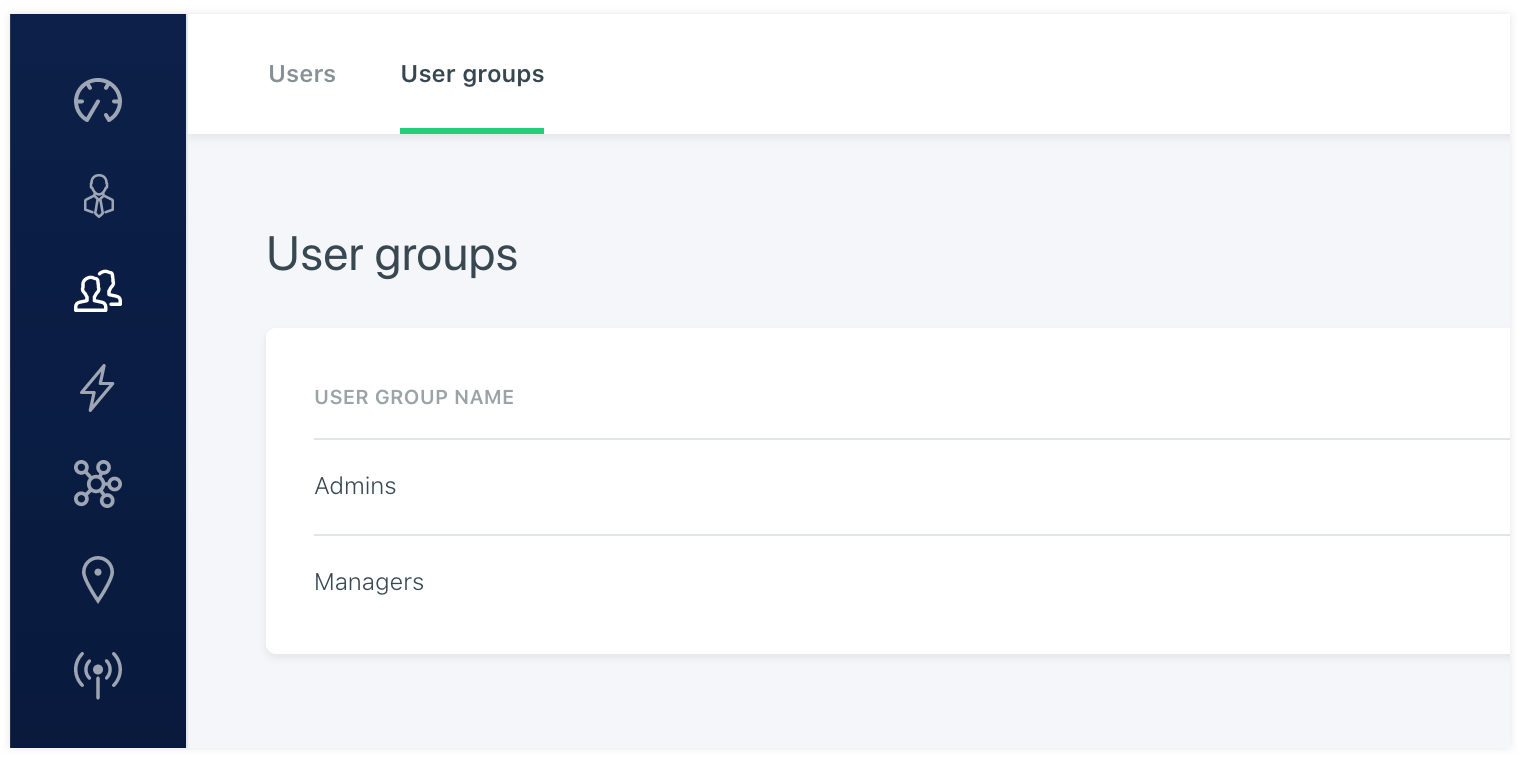This screenshot has height=760, width=1520.
Task: Switch to the Users tab
Action: 302,74
